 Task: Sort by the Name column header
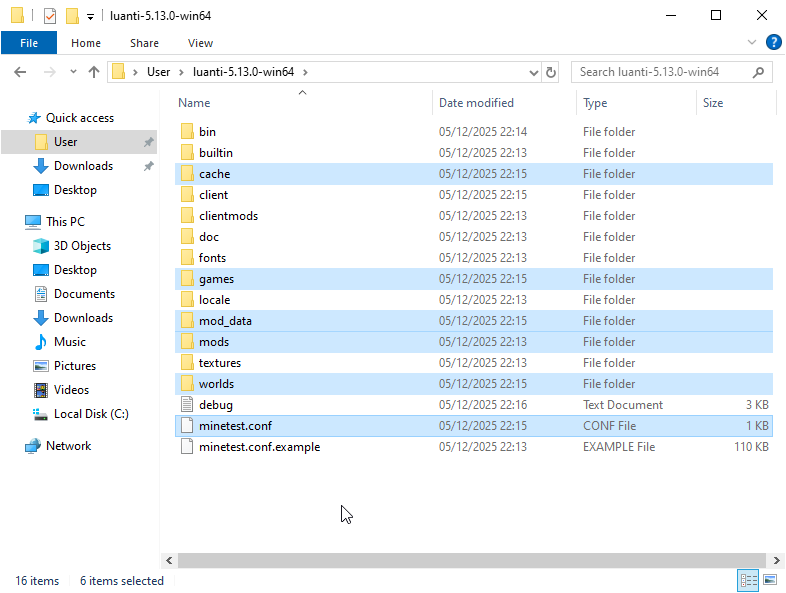(x=194, y=103)
